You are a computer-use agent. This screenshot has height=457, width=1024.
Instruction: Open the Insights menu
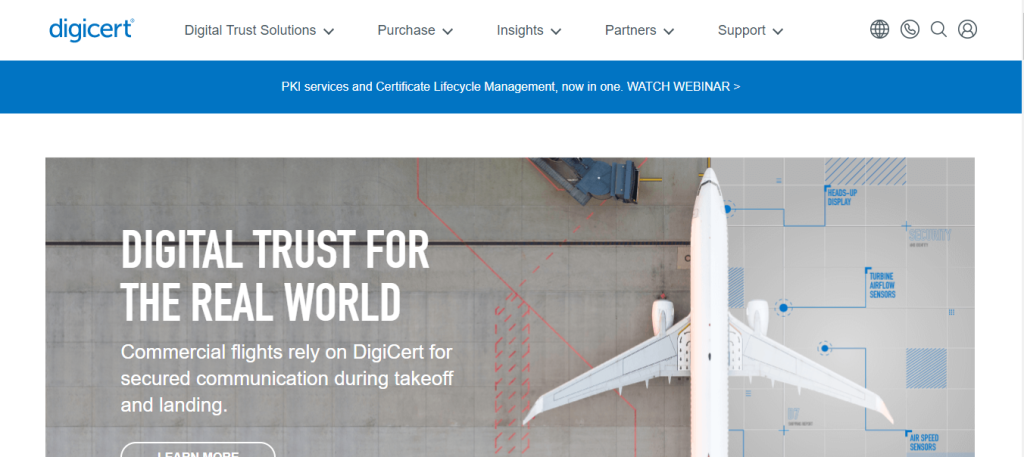(529, 30)
